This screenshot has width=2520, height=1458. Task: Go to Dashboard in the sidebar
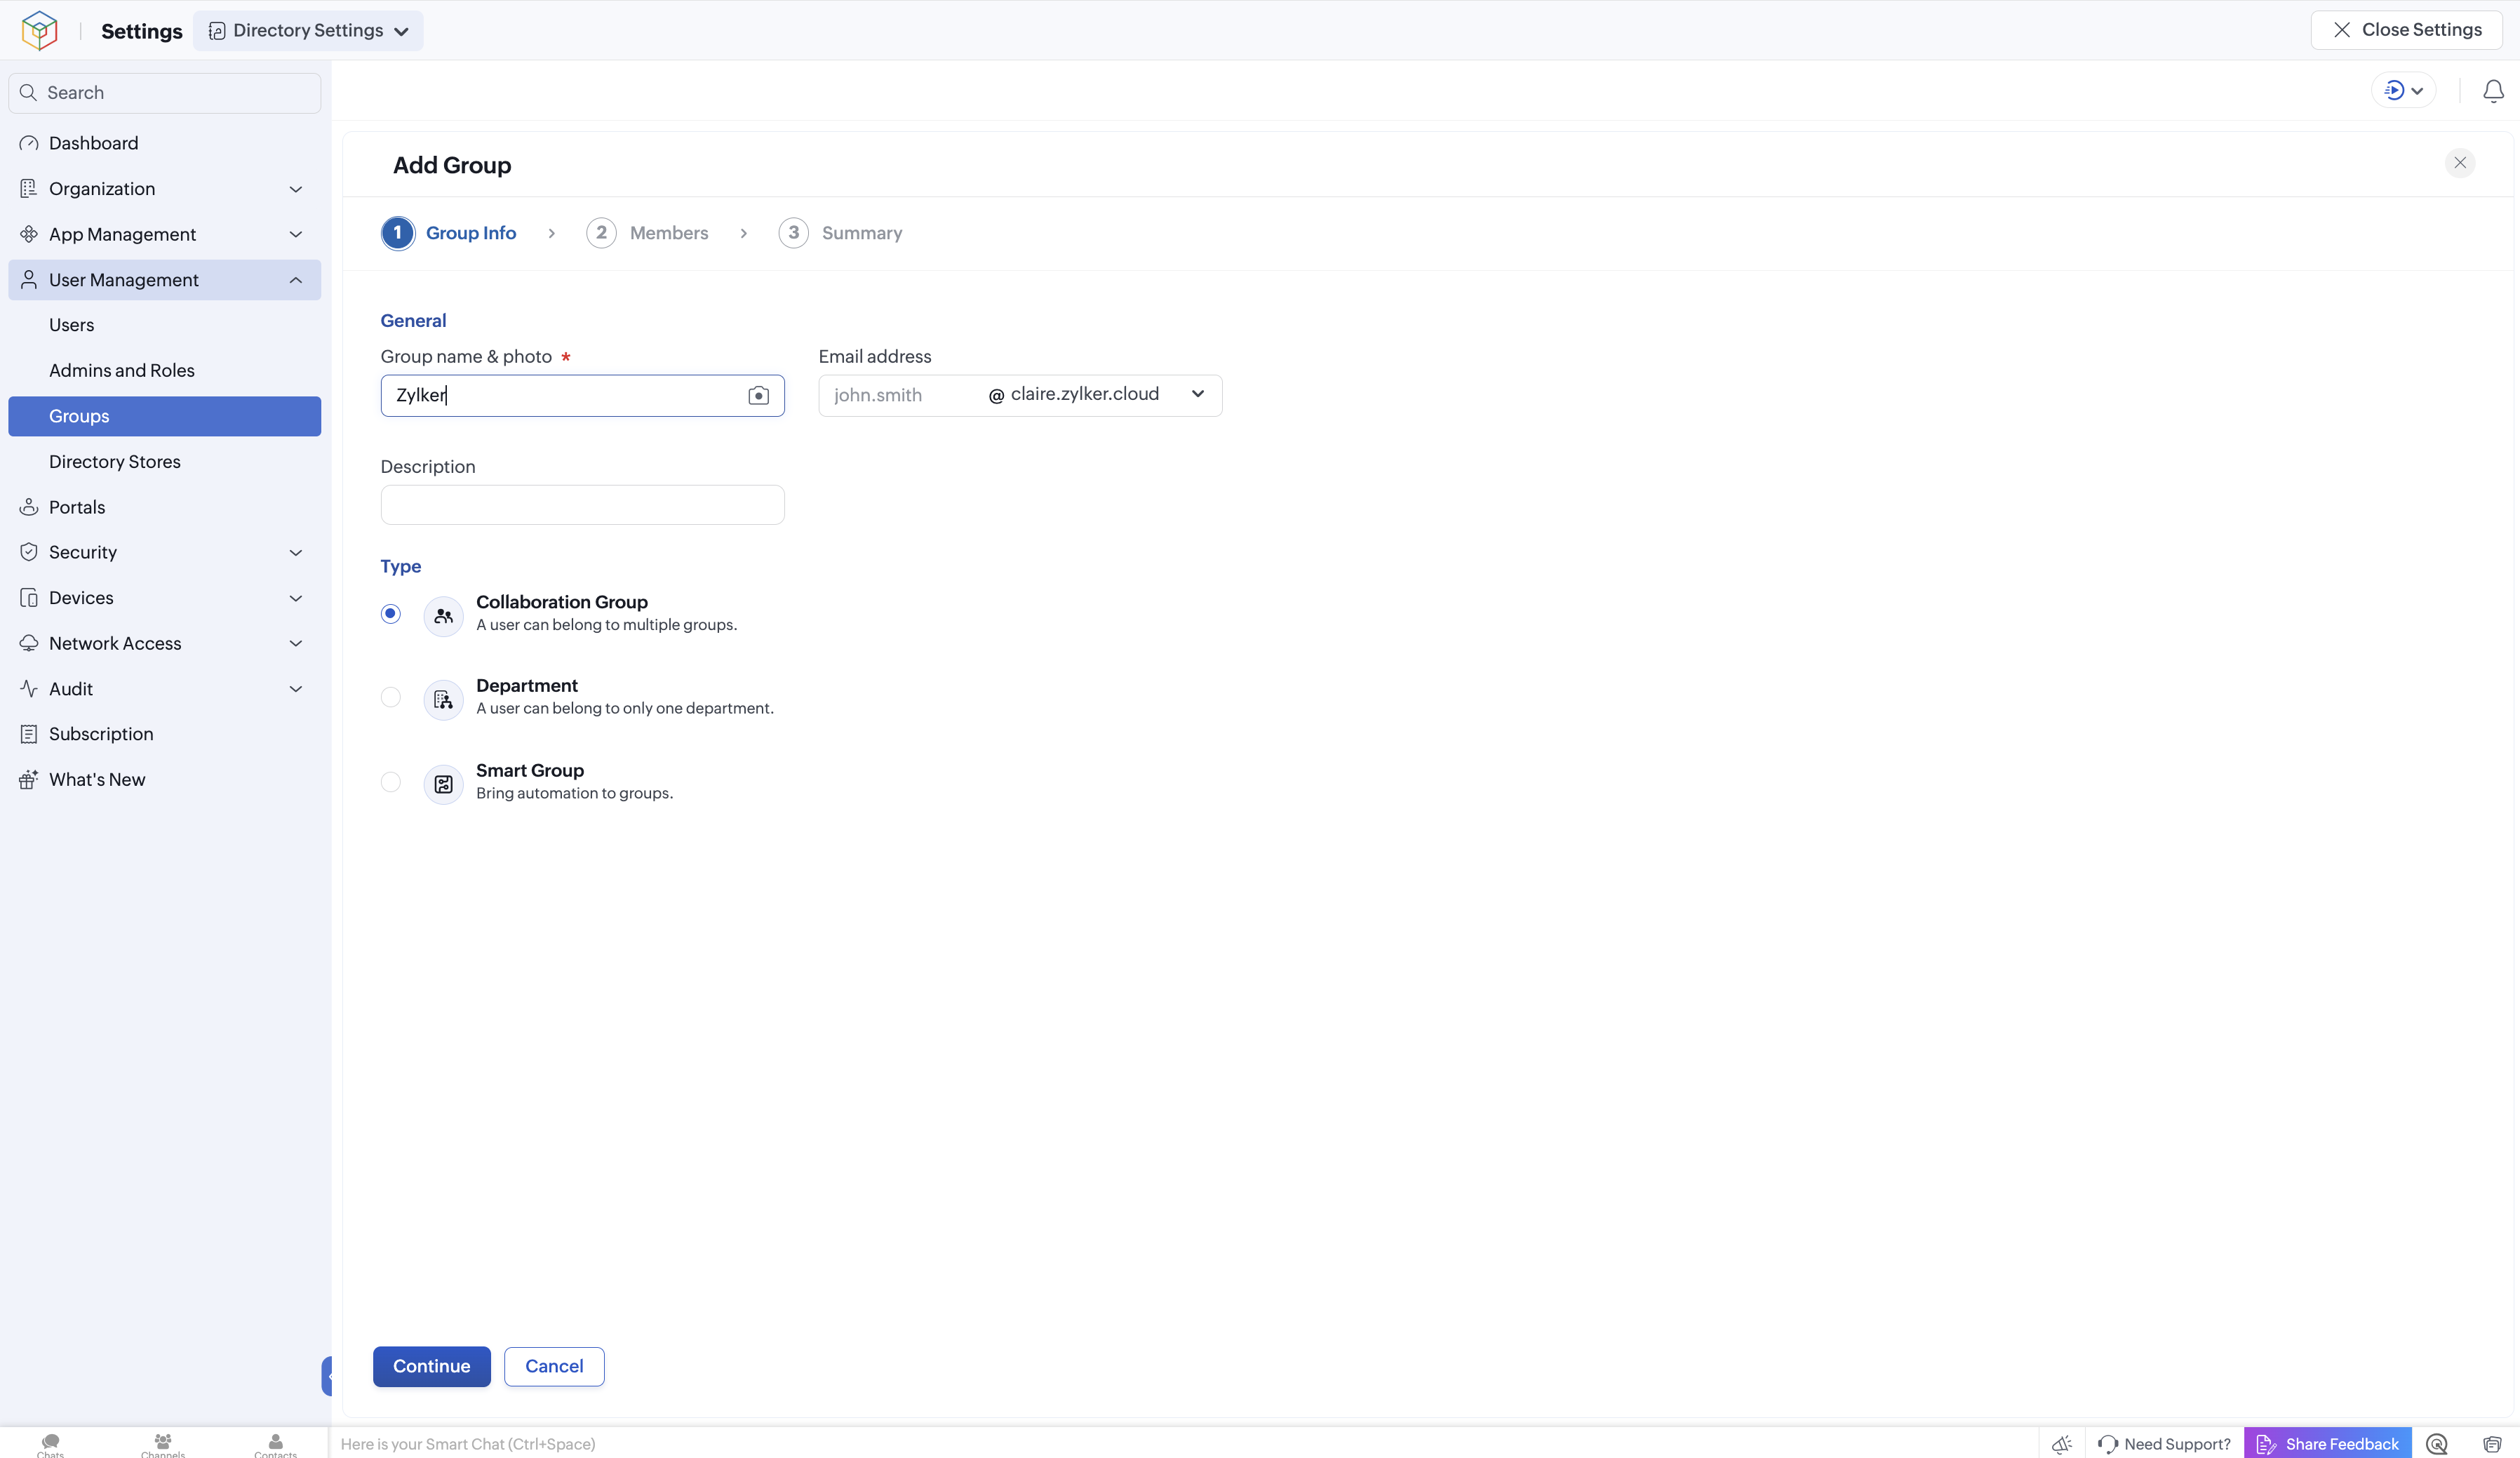pos(165,143)
